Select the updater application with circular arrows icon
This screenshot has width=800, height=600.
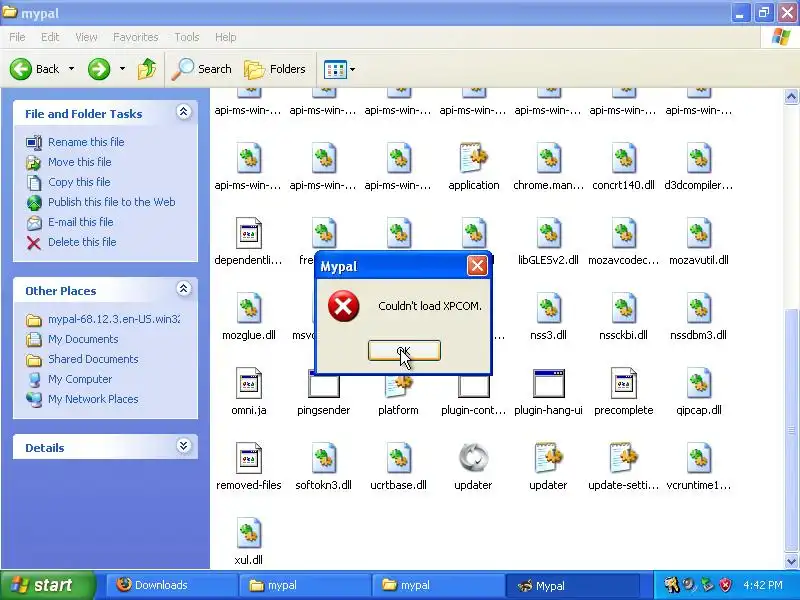coord(473,458)
